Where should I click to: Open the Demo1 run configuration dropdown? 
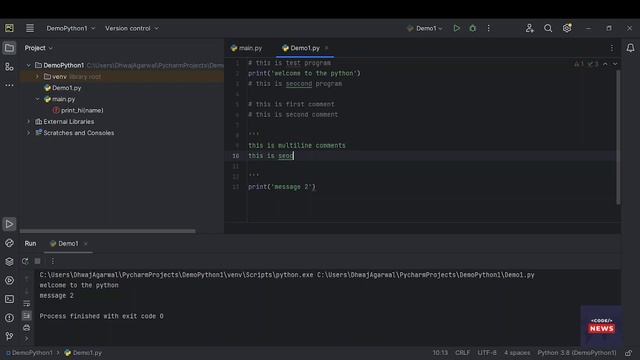[425, 28]
